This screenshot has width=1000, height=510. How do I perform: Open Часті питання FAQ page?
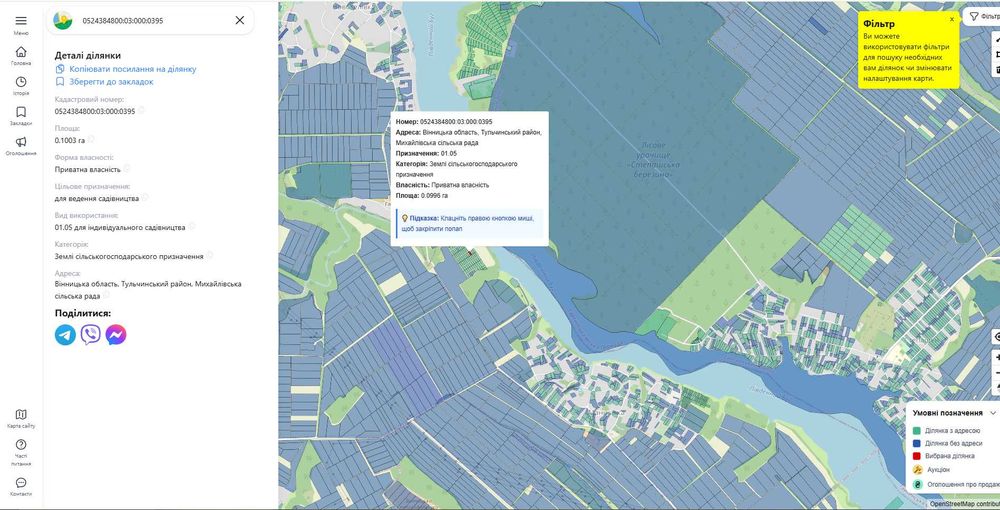21,445
